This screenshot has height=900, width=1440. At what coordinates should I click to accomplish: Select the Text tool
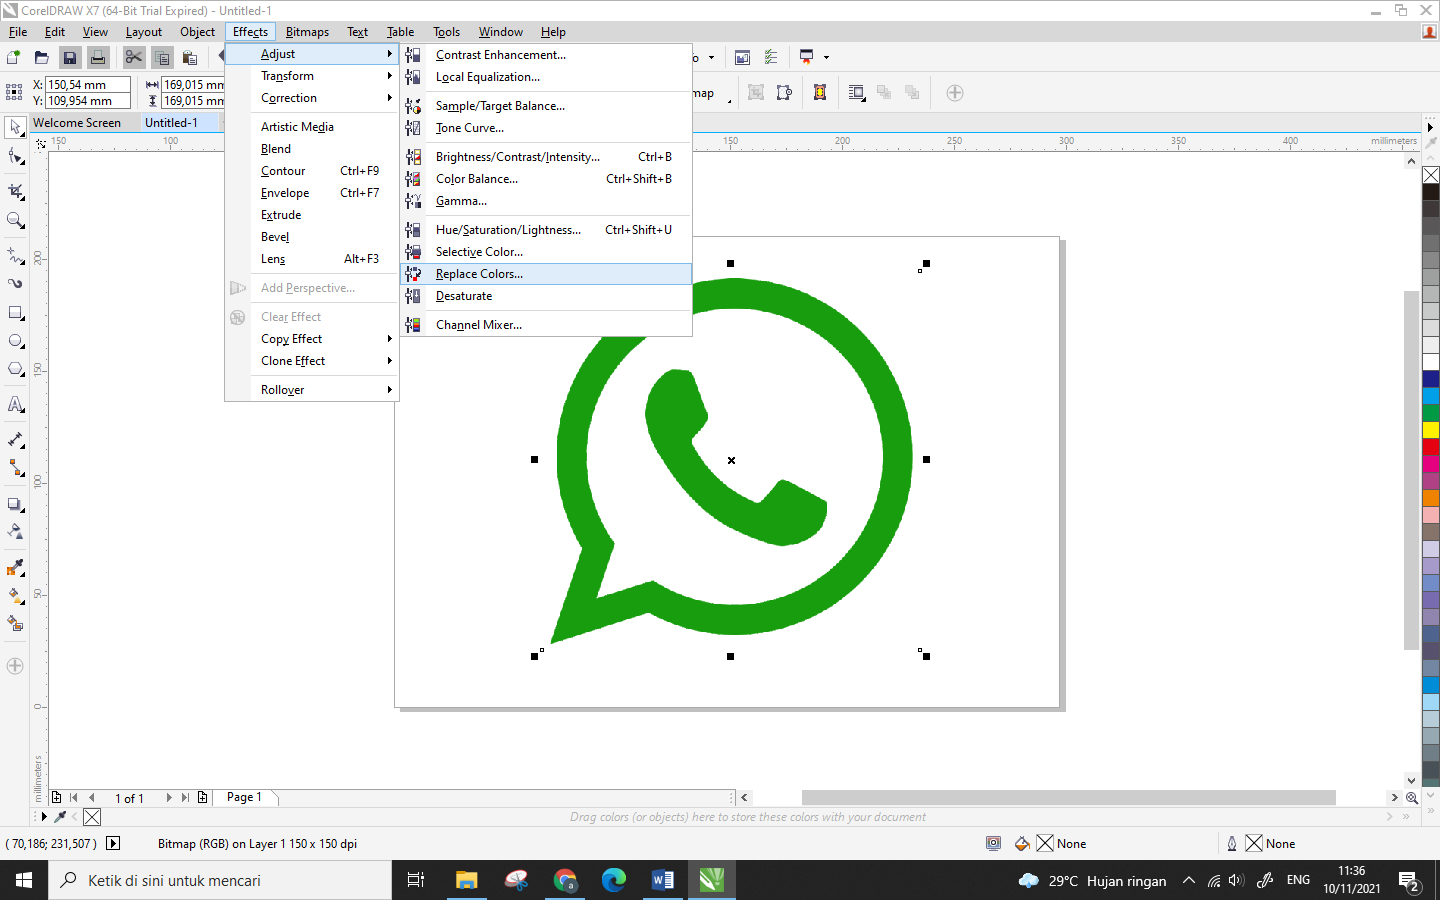pyautogui.click(x=15, y=404)
